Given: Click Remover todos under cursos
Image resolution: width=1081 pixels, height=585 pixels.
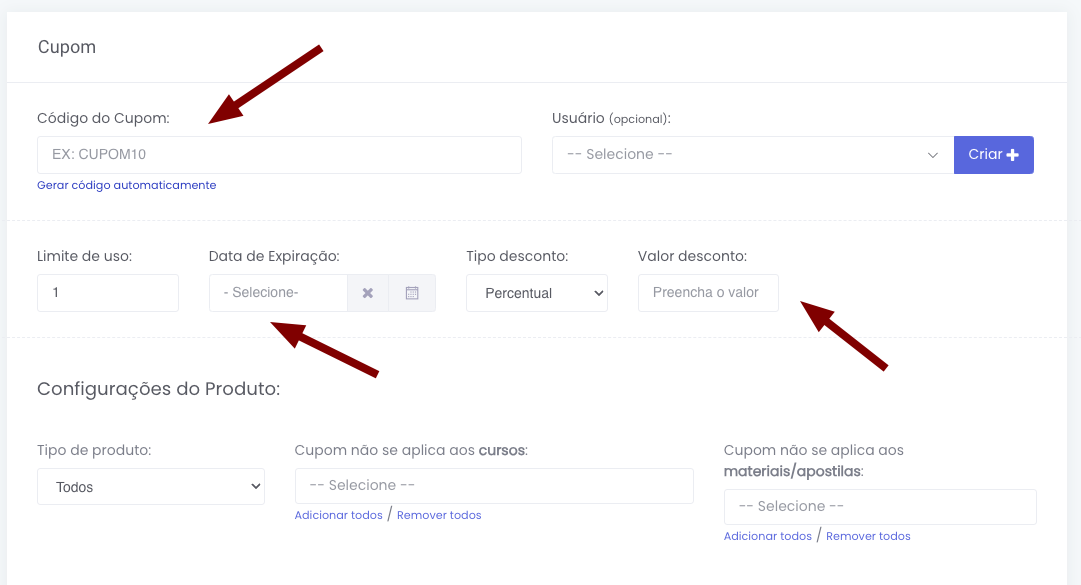Looking at the screenshot, I should [x=439, y=515].
